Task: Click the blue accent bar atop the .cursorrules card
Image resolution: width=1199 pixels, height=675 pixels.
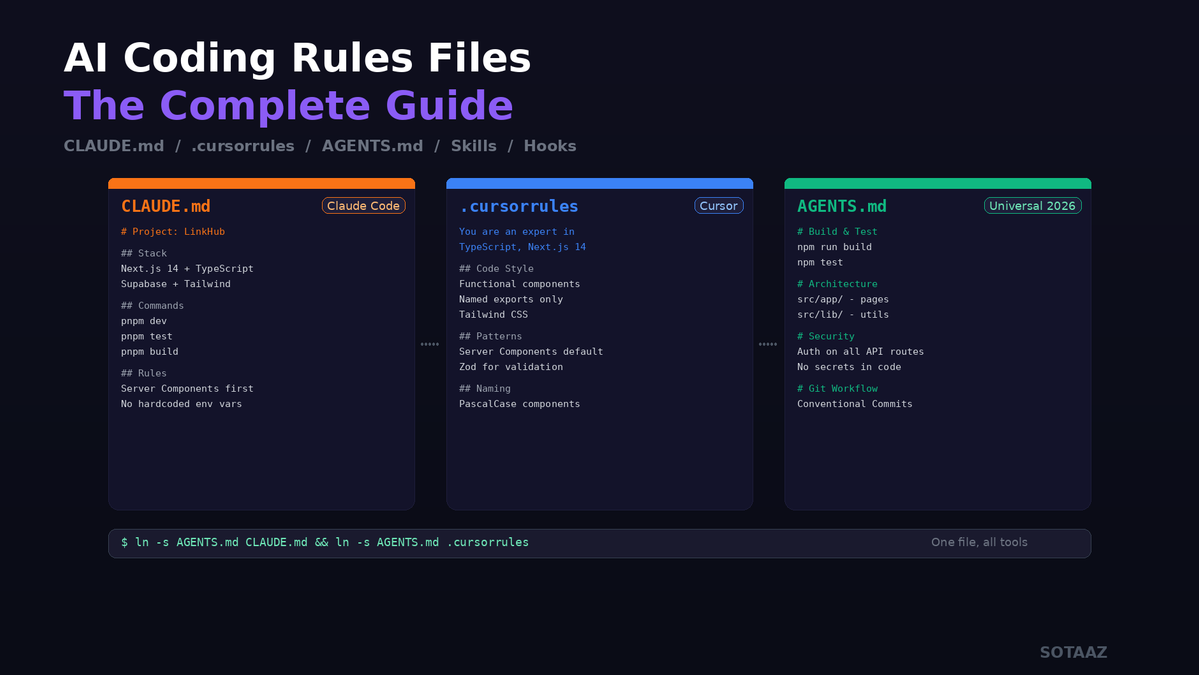Action: [x=599, y=182]
